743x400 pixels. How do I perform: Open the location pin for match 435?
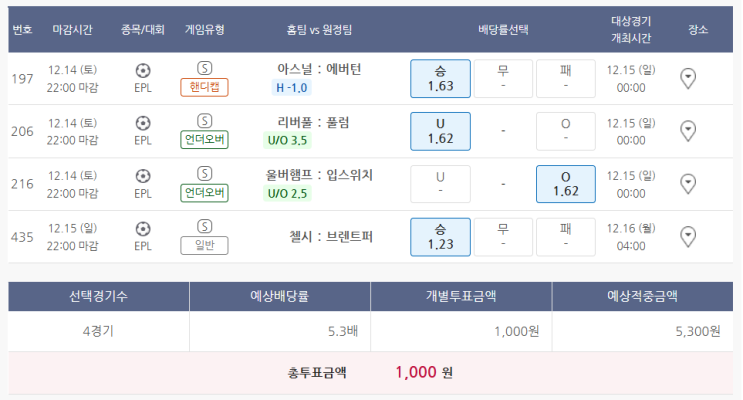point(688,237)
